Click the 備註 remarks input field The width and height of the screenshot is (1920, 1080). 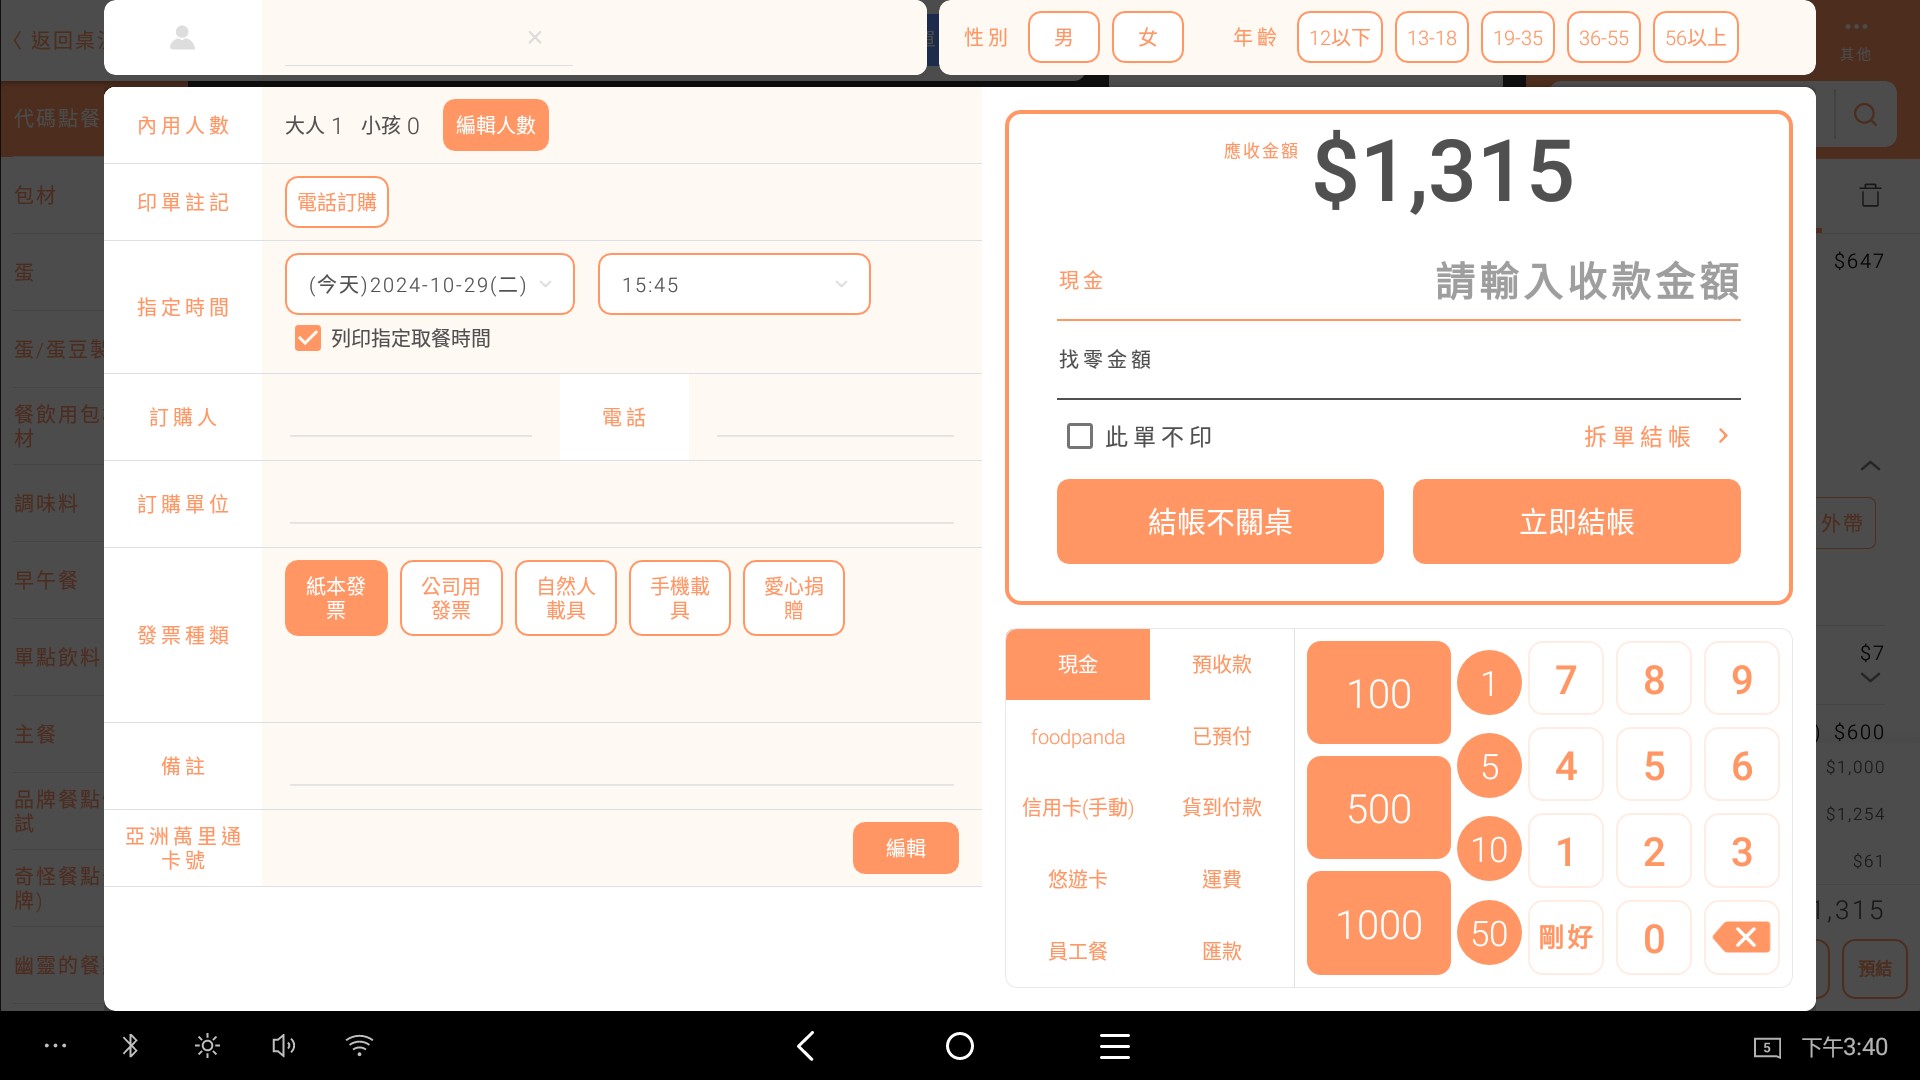[620, 767]
